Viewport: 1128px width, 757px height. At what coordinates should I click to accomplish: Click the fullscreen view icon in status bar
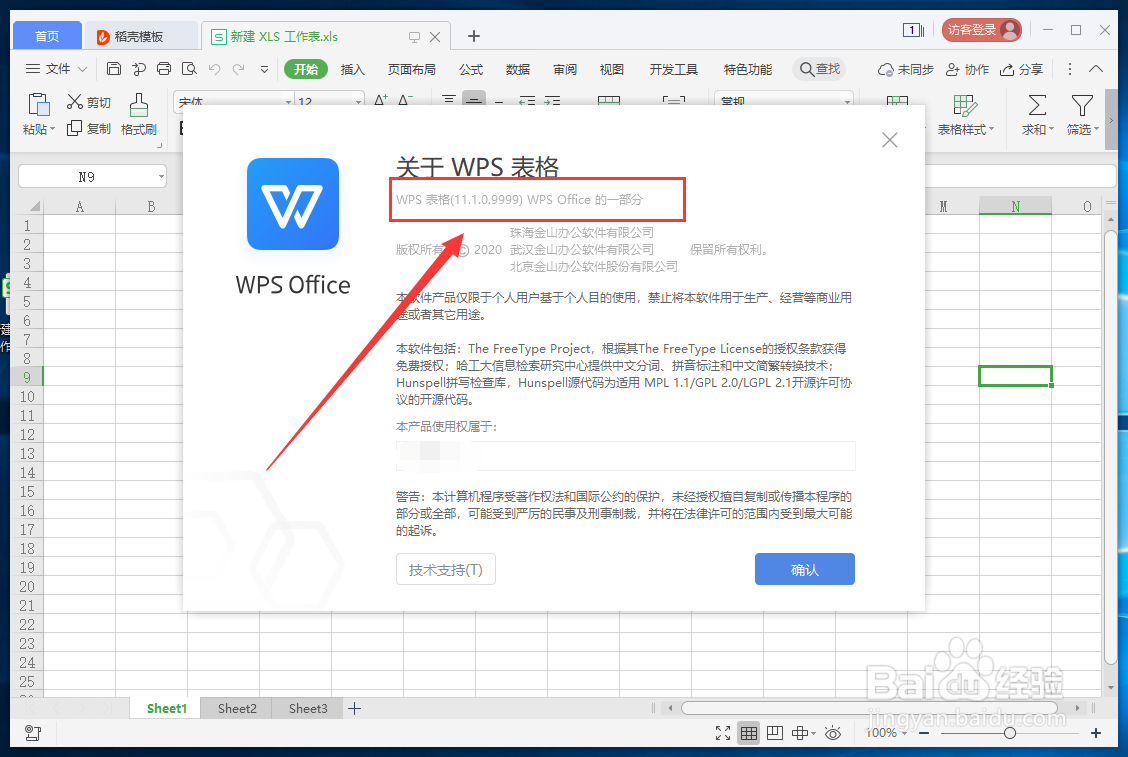723,733
